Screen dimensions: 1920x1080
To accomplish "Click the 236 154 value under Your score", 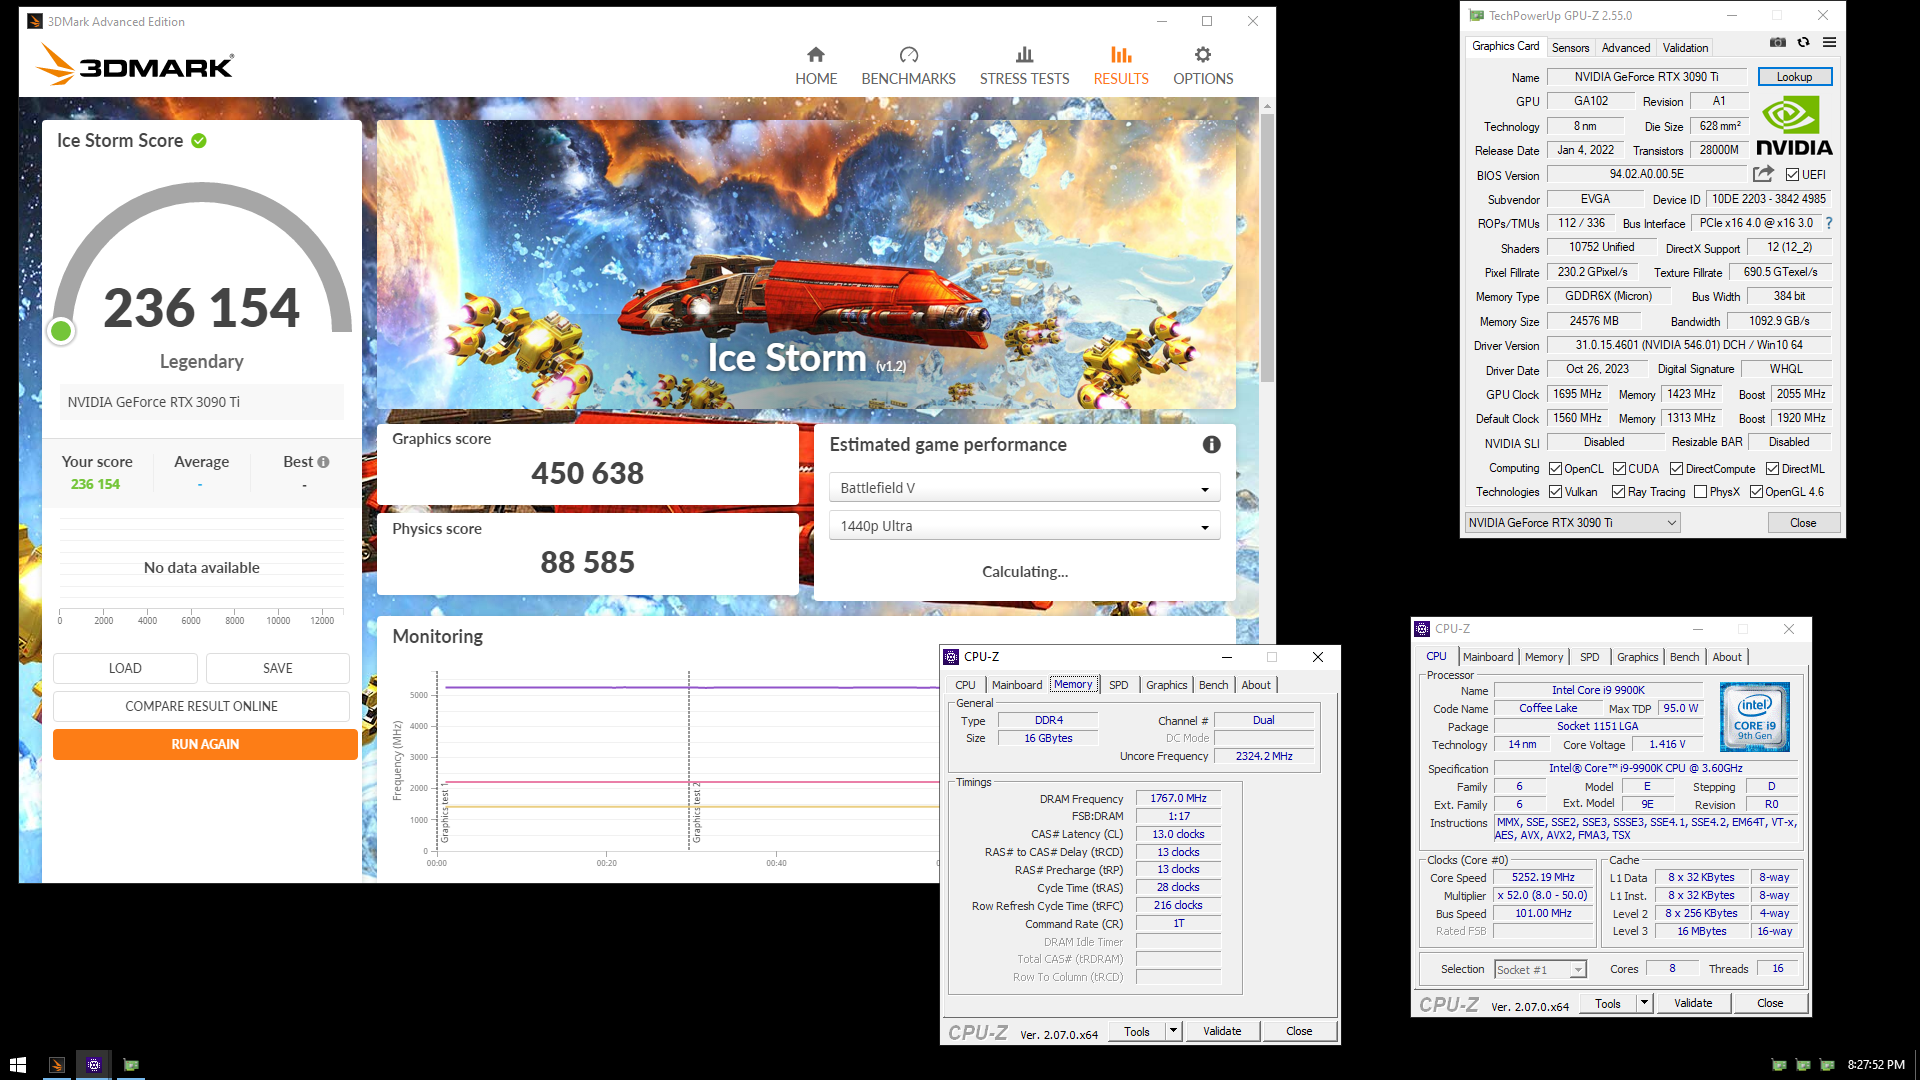I will coord(95,484).
